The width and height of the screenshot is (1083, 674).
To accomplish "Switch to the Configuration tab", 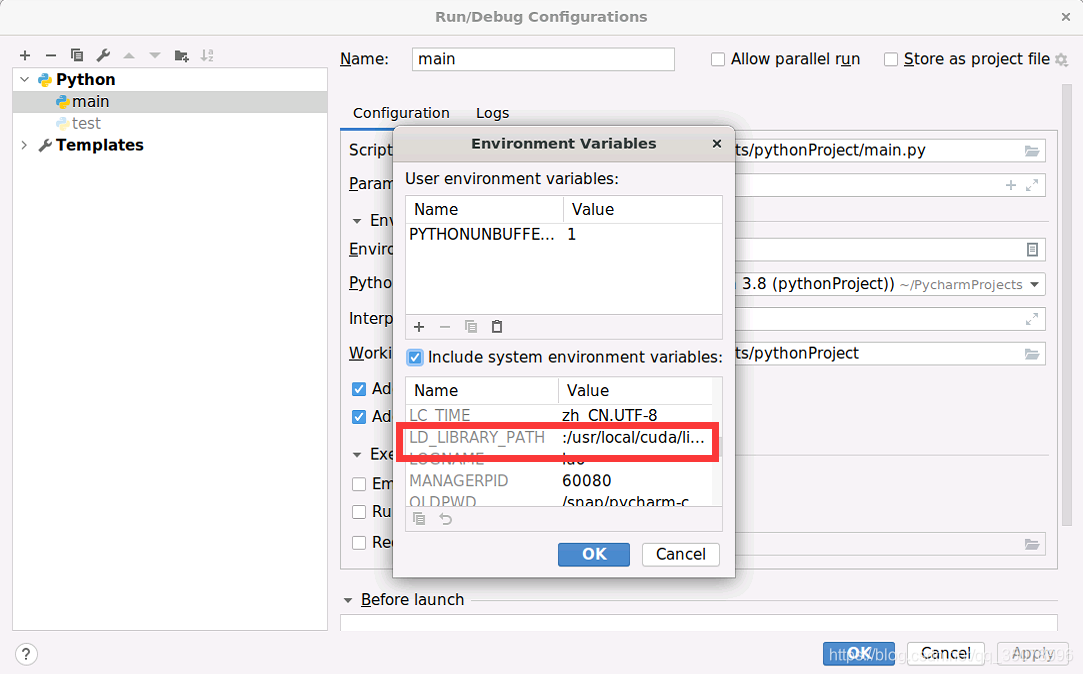I will tap(401, 113).
